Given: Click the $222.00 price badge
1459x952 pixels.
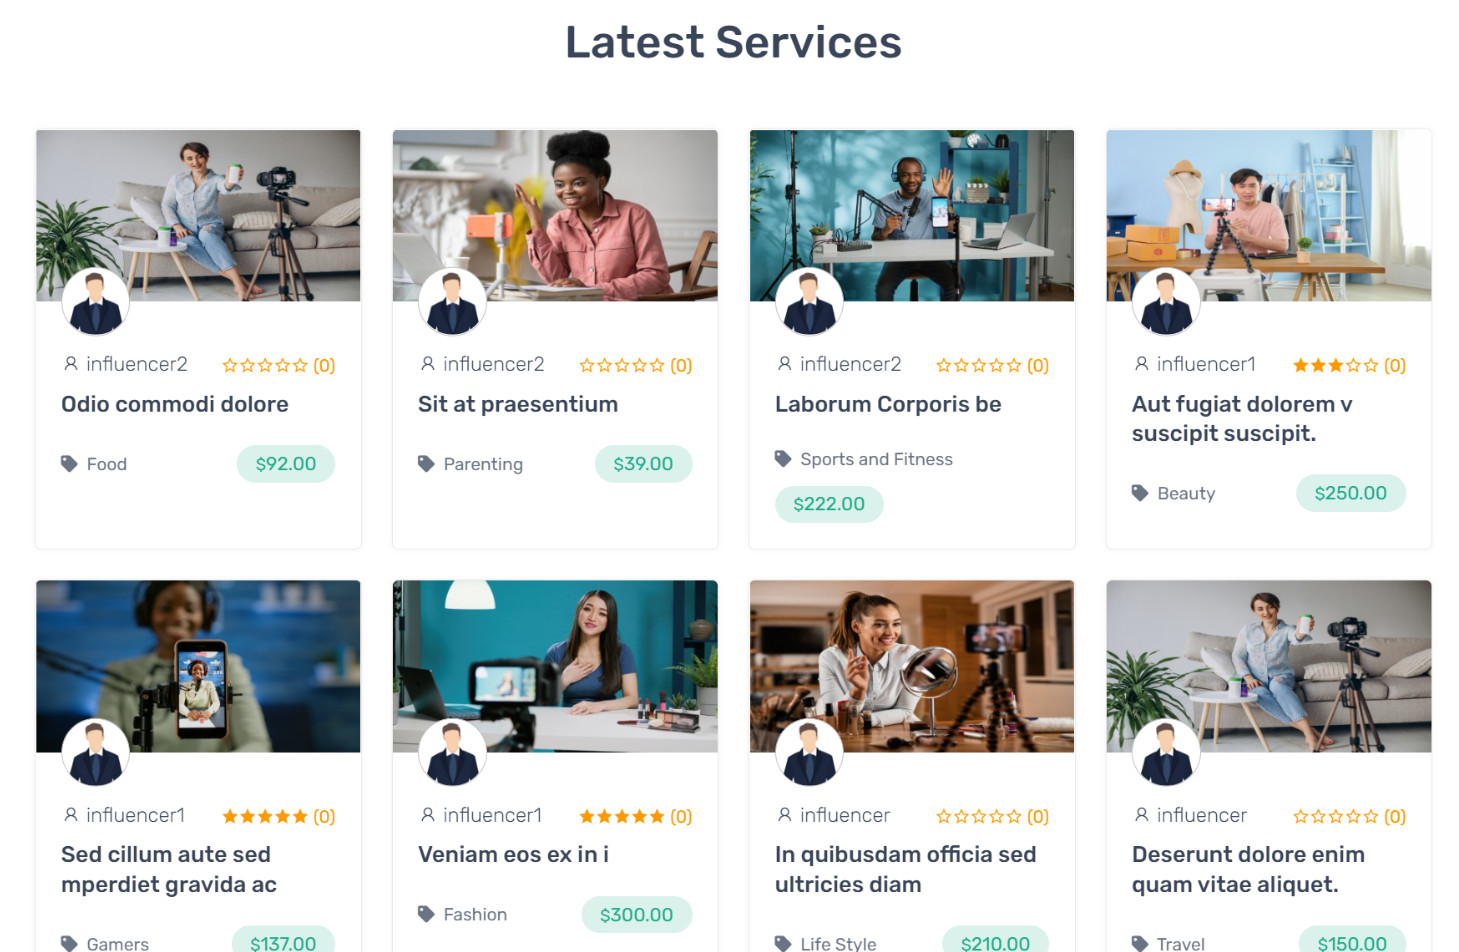Looking at the screenshot, I should pyautogui.click(x=829, y=504).
